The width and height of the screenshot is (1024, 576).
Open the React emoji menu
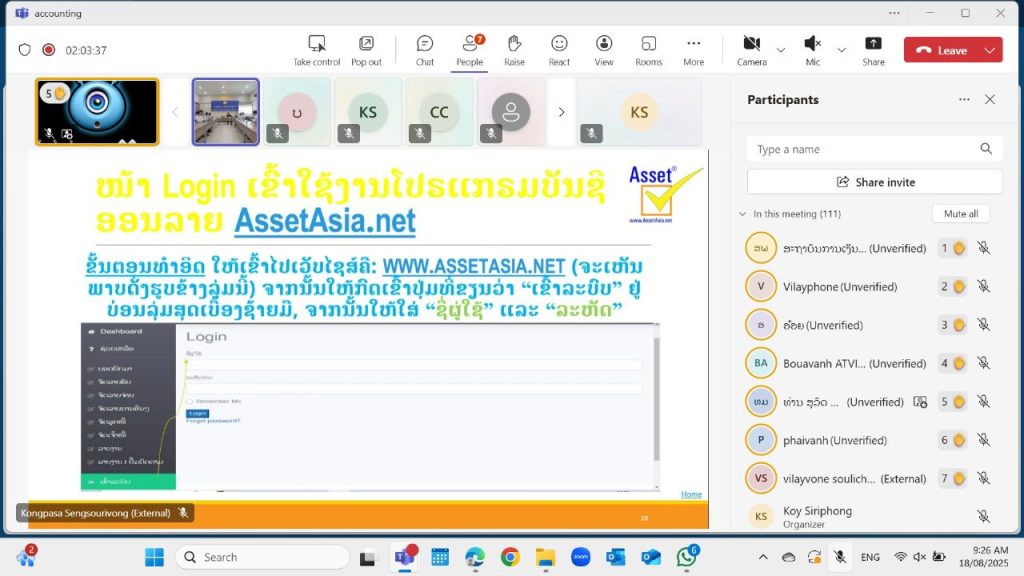[559, 50]
